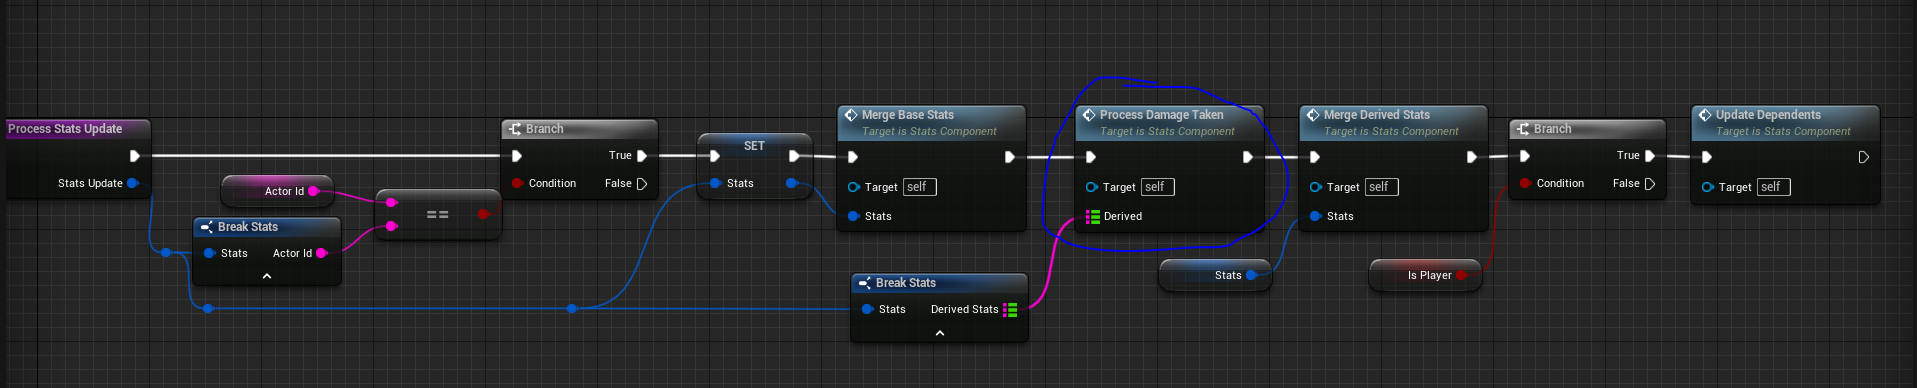Click Target pin on Merge Base Stats
The width and height of the screenshot is (1917, 388).
(853, 187)
